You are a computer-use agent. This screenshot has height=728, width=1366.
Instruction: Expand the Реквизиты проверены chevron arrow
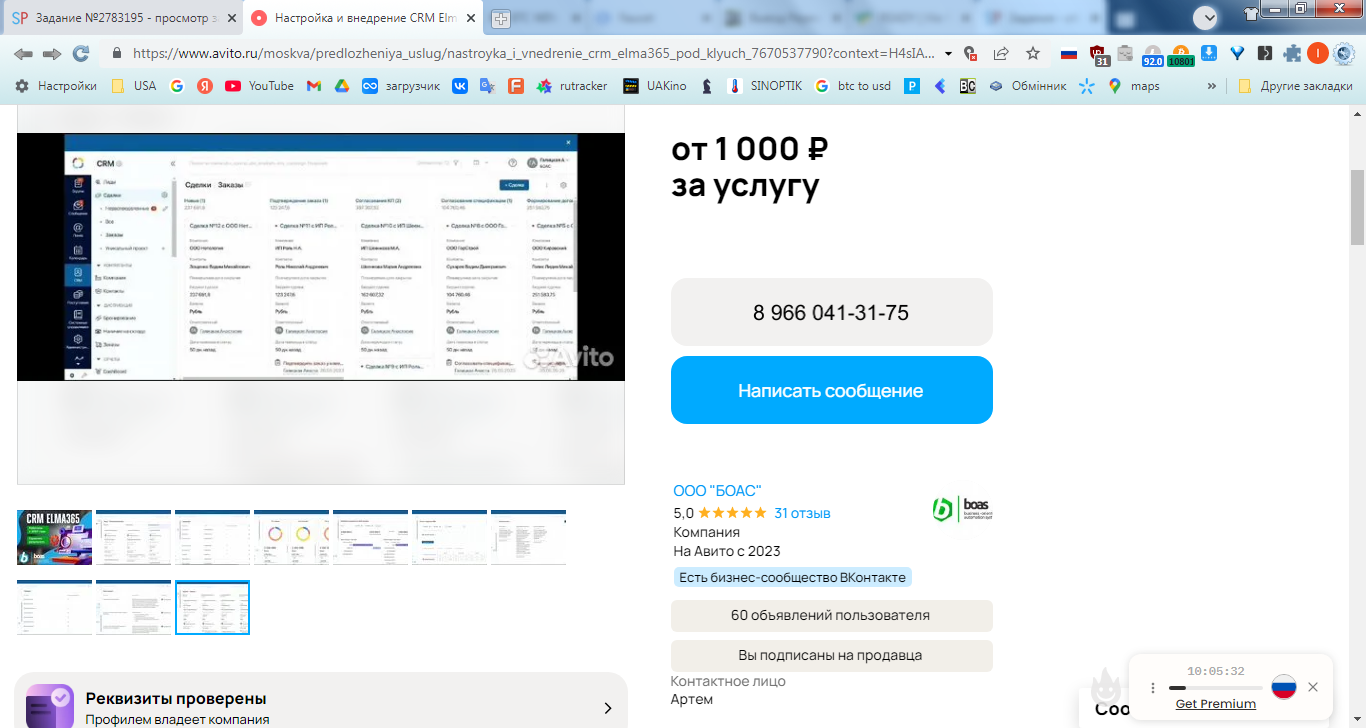pyautogui.click(x=608, y=708)
